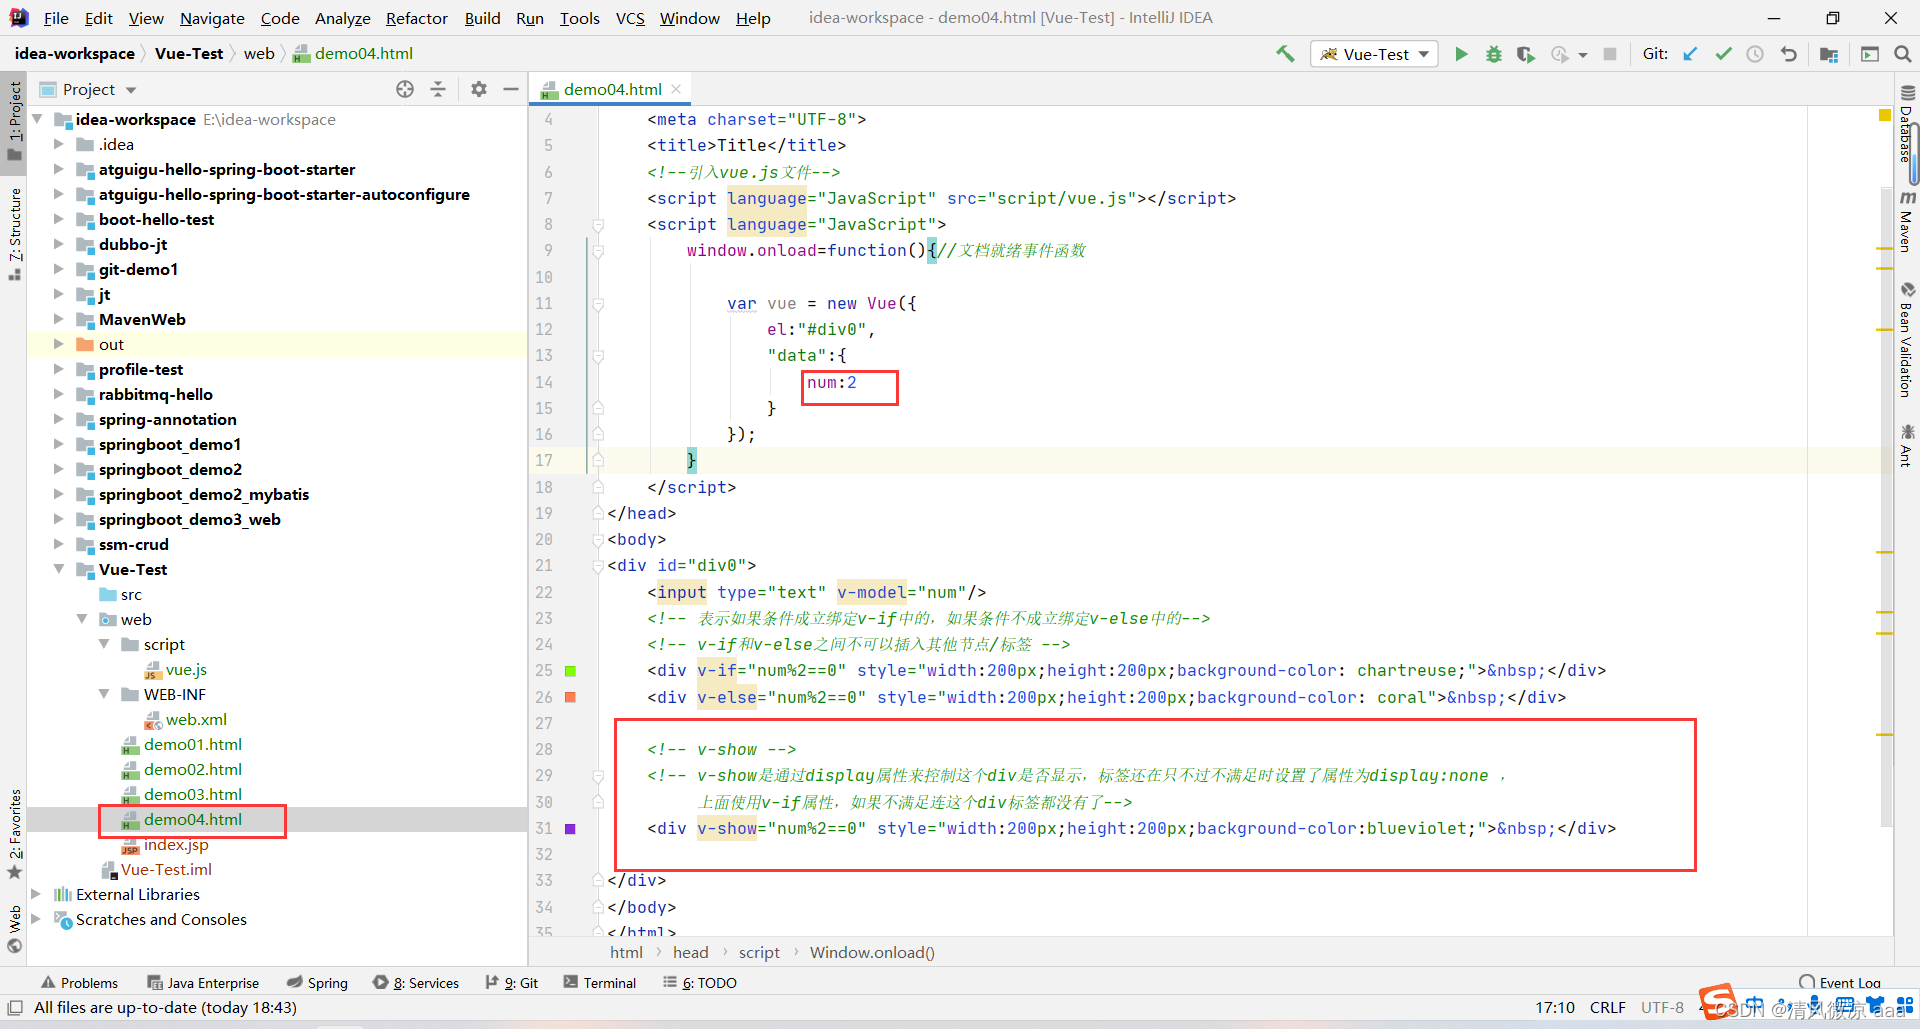Open the Problems tool window

click(x=79, y=983)
